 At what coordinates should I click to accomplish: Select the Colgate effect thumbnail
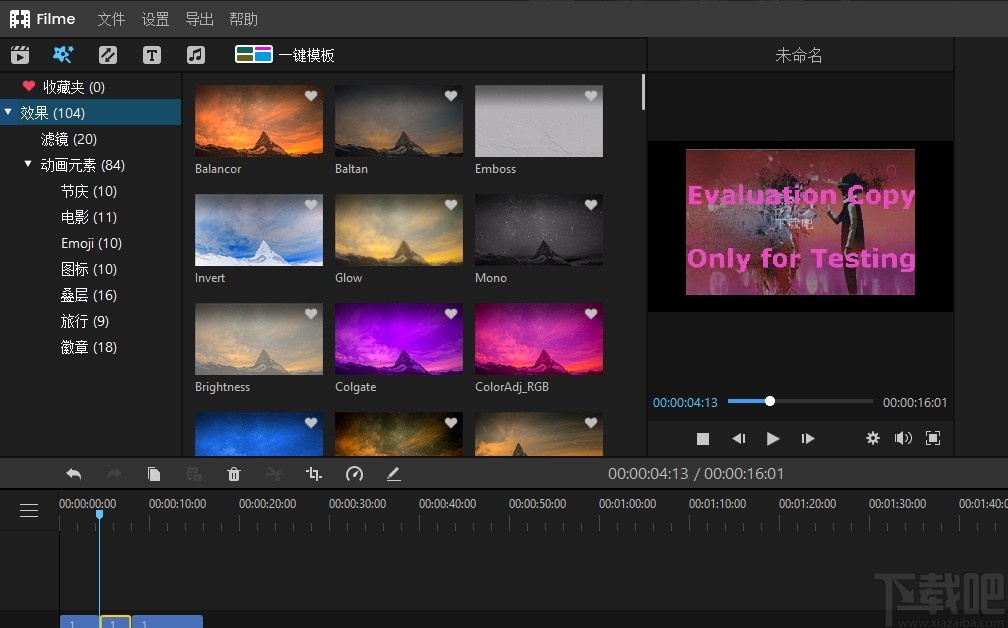click(x=398, y=338)
